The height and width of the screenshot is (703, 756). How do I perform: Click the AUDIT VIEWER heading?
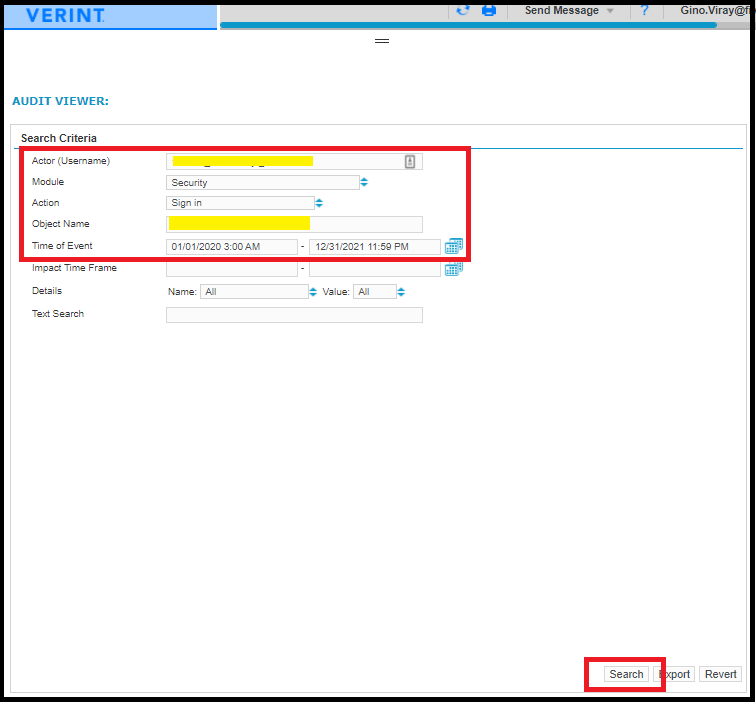pos(60,101)
